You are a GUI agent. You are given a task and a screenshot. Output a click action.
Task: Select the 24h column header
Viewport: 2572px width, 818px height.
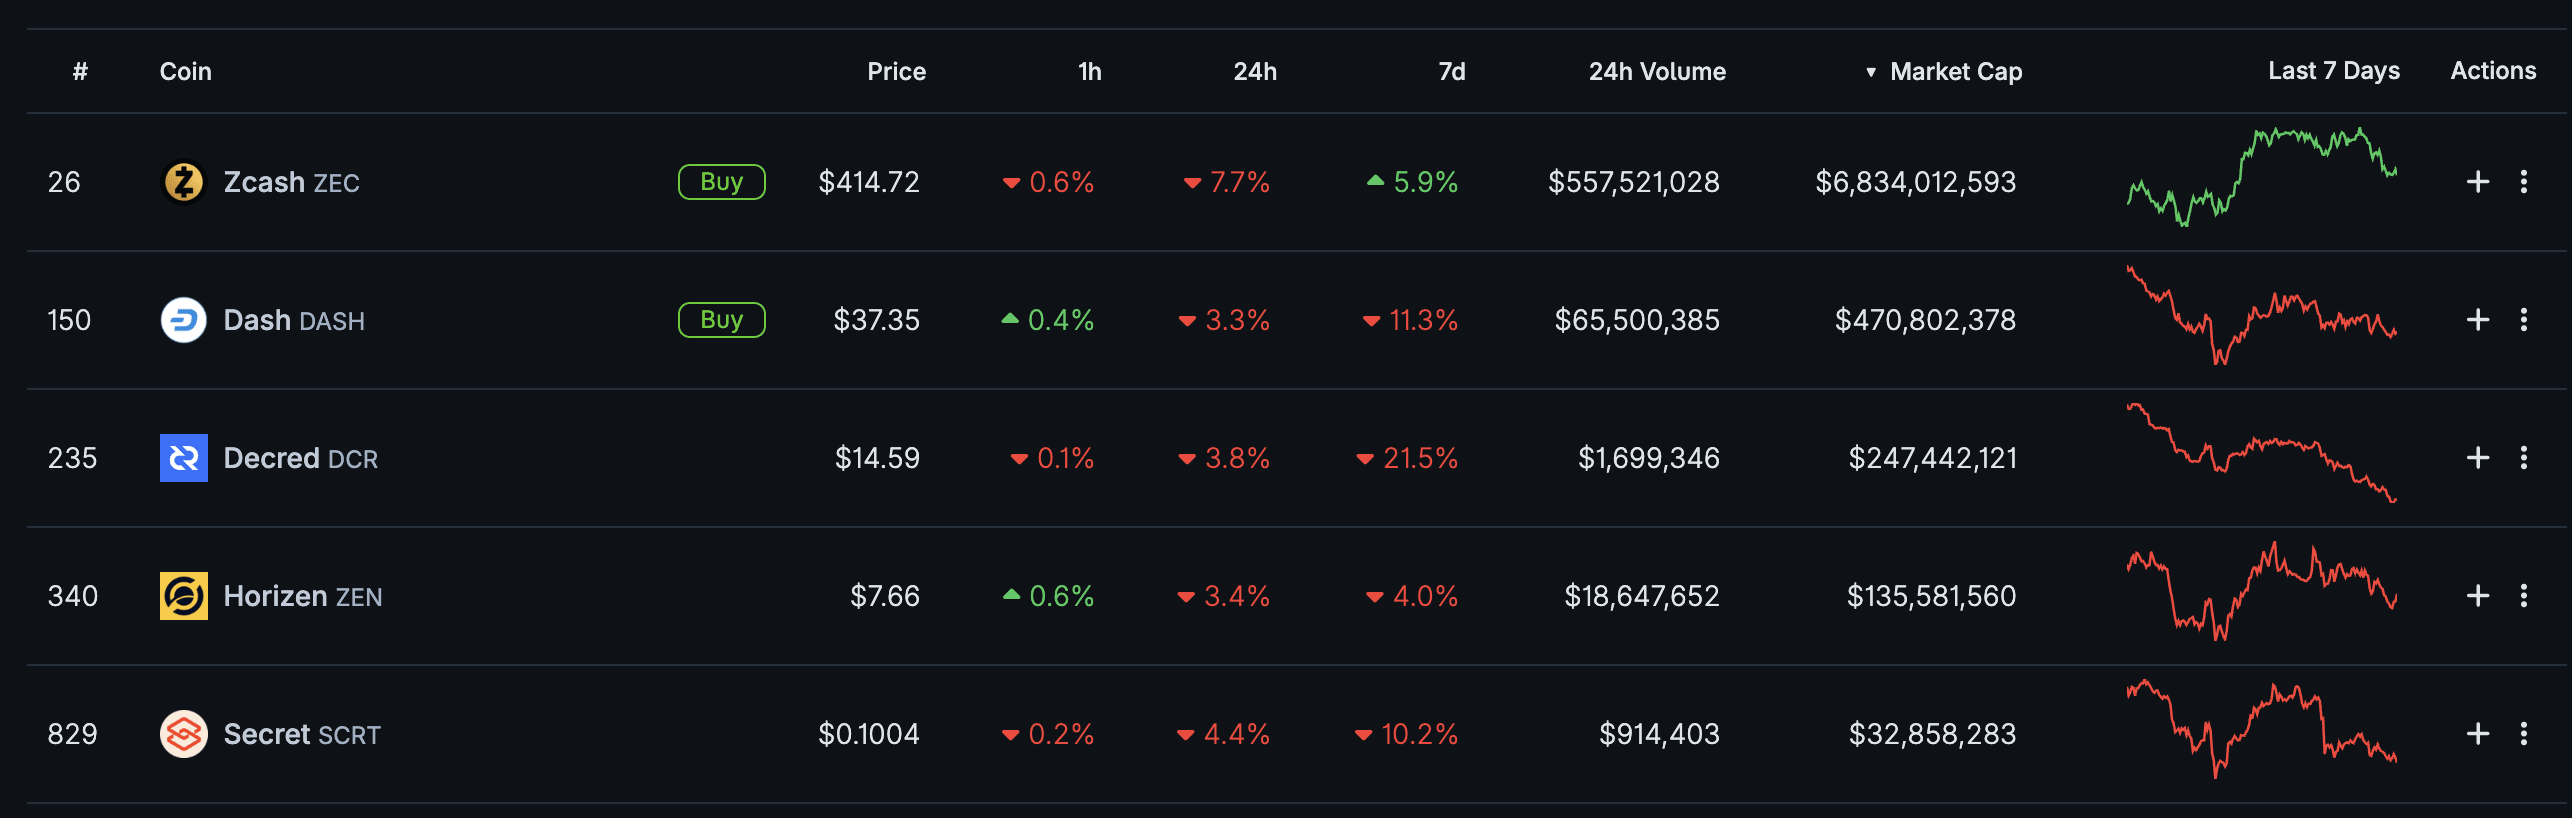point(1254,71)
